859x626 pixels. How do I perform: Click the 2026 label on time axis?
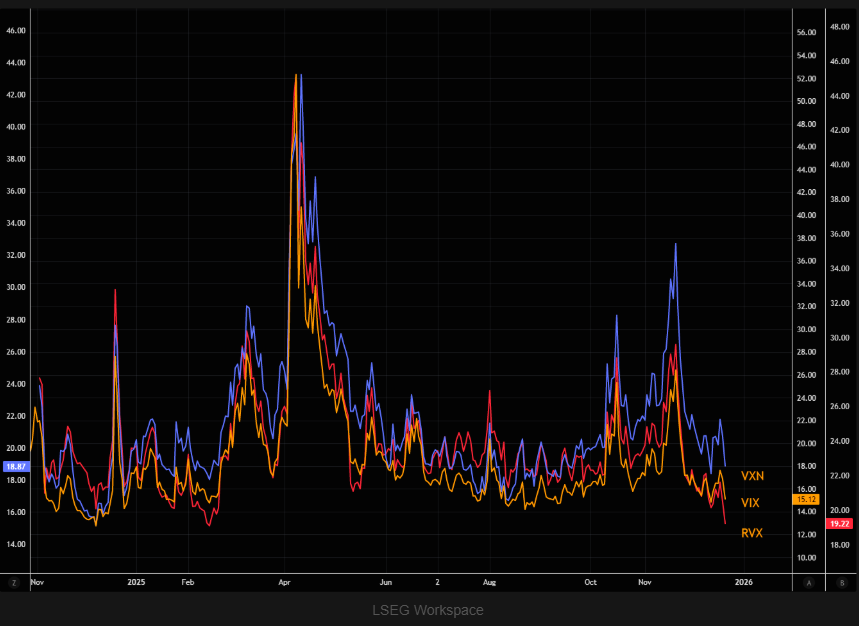743,581
